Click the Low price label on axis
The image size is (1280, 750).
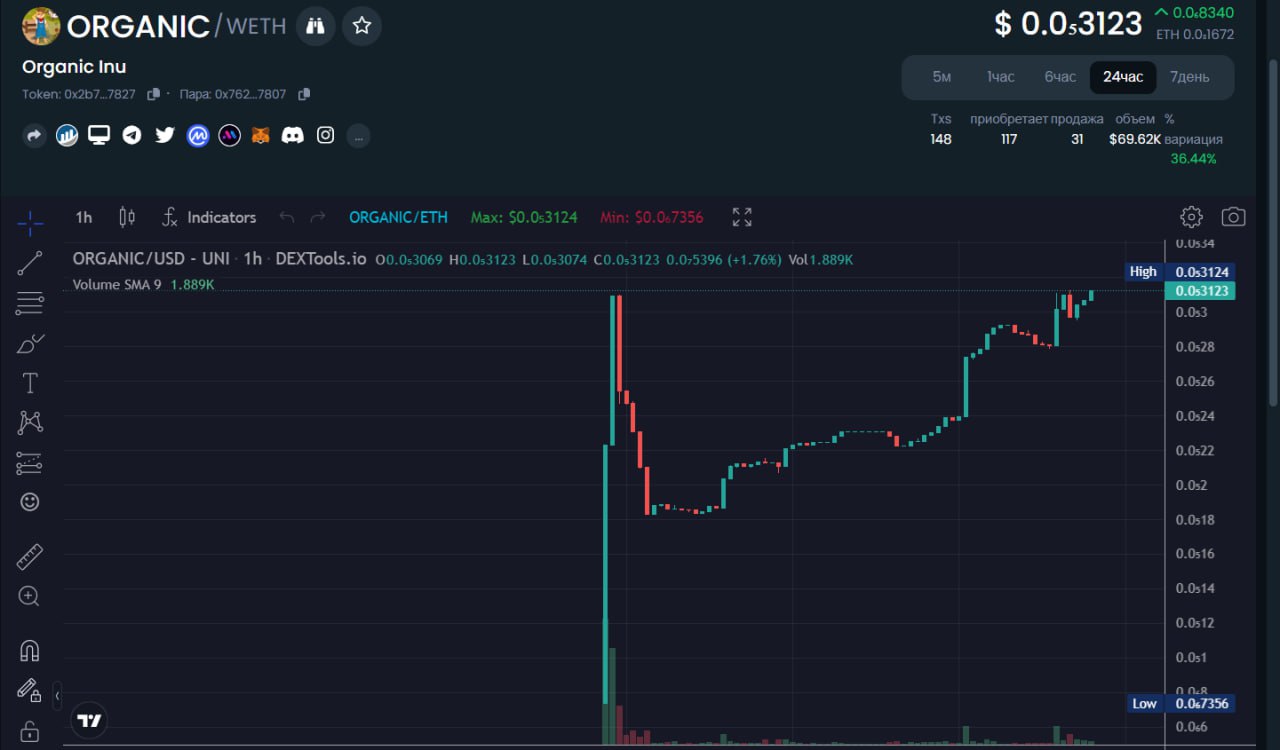point(1145,703)
